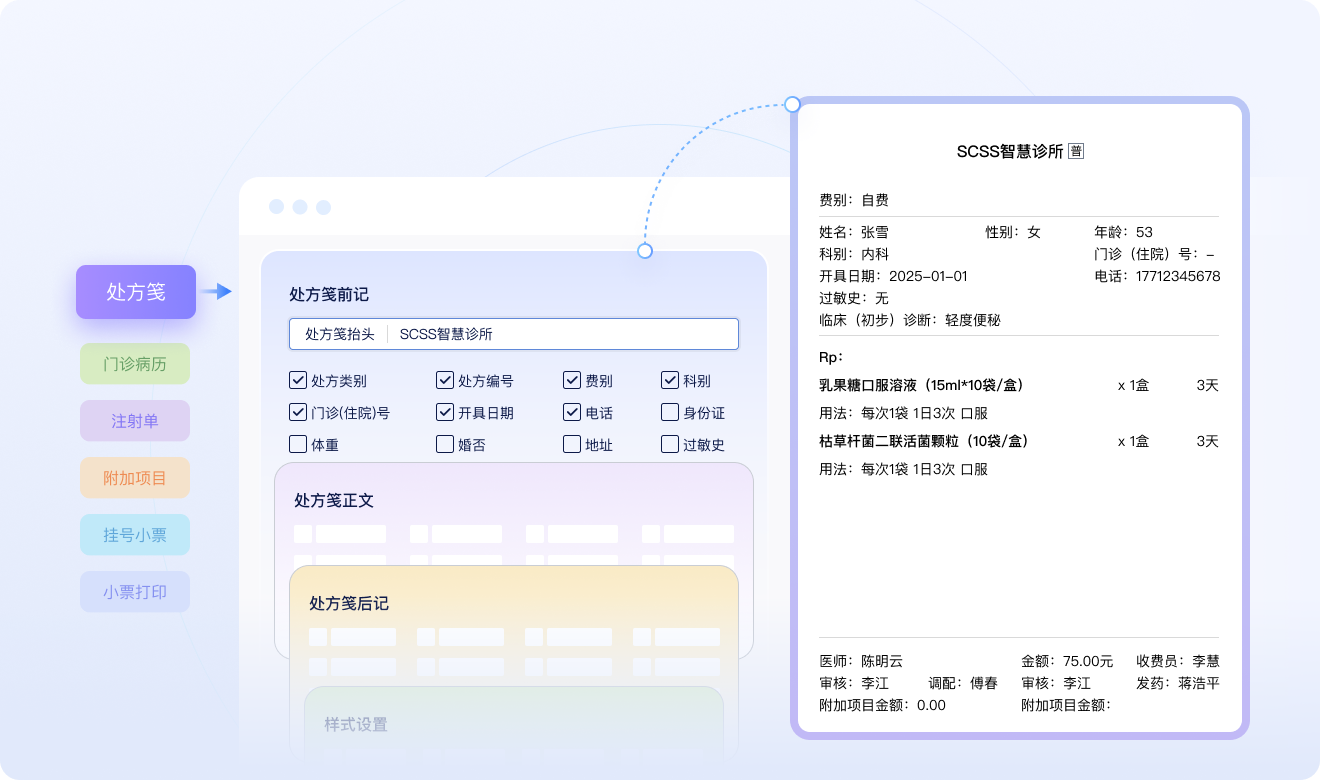Open the 门诊病历 tab
This screenshot has height=780, width=1320.
135,364
